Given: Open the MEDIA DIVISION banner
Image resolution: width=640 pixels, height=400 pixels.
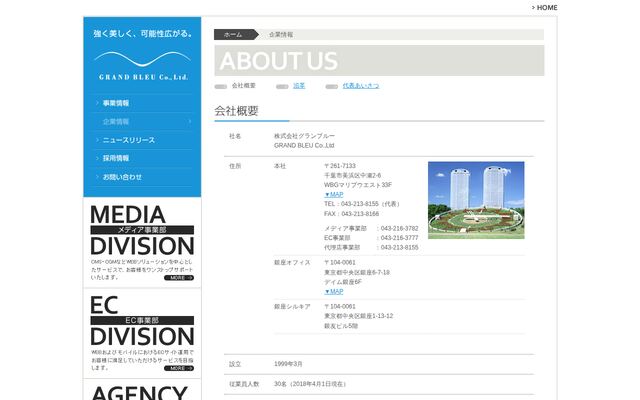Looking at the screenshot, I should click(x=142, y=242).
